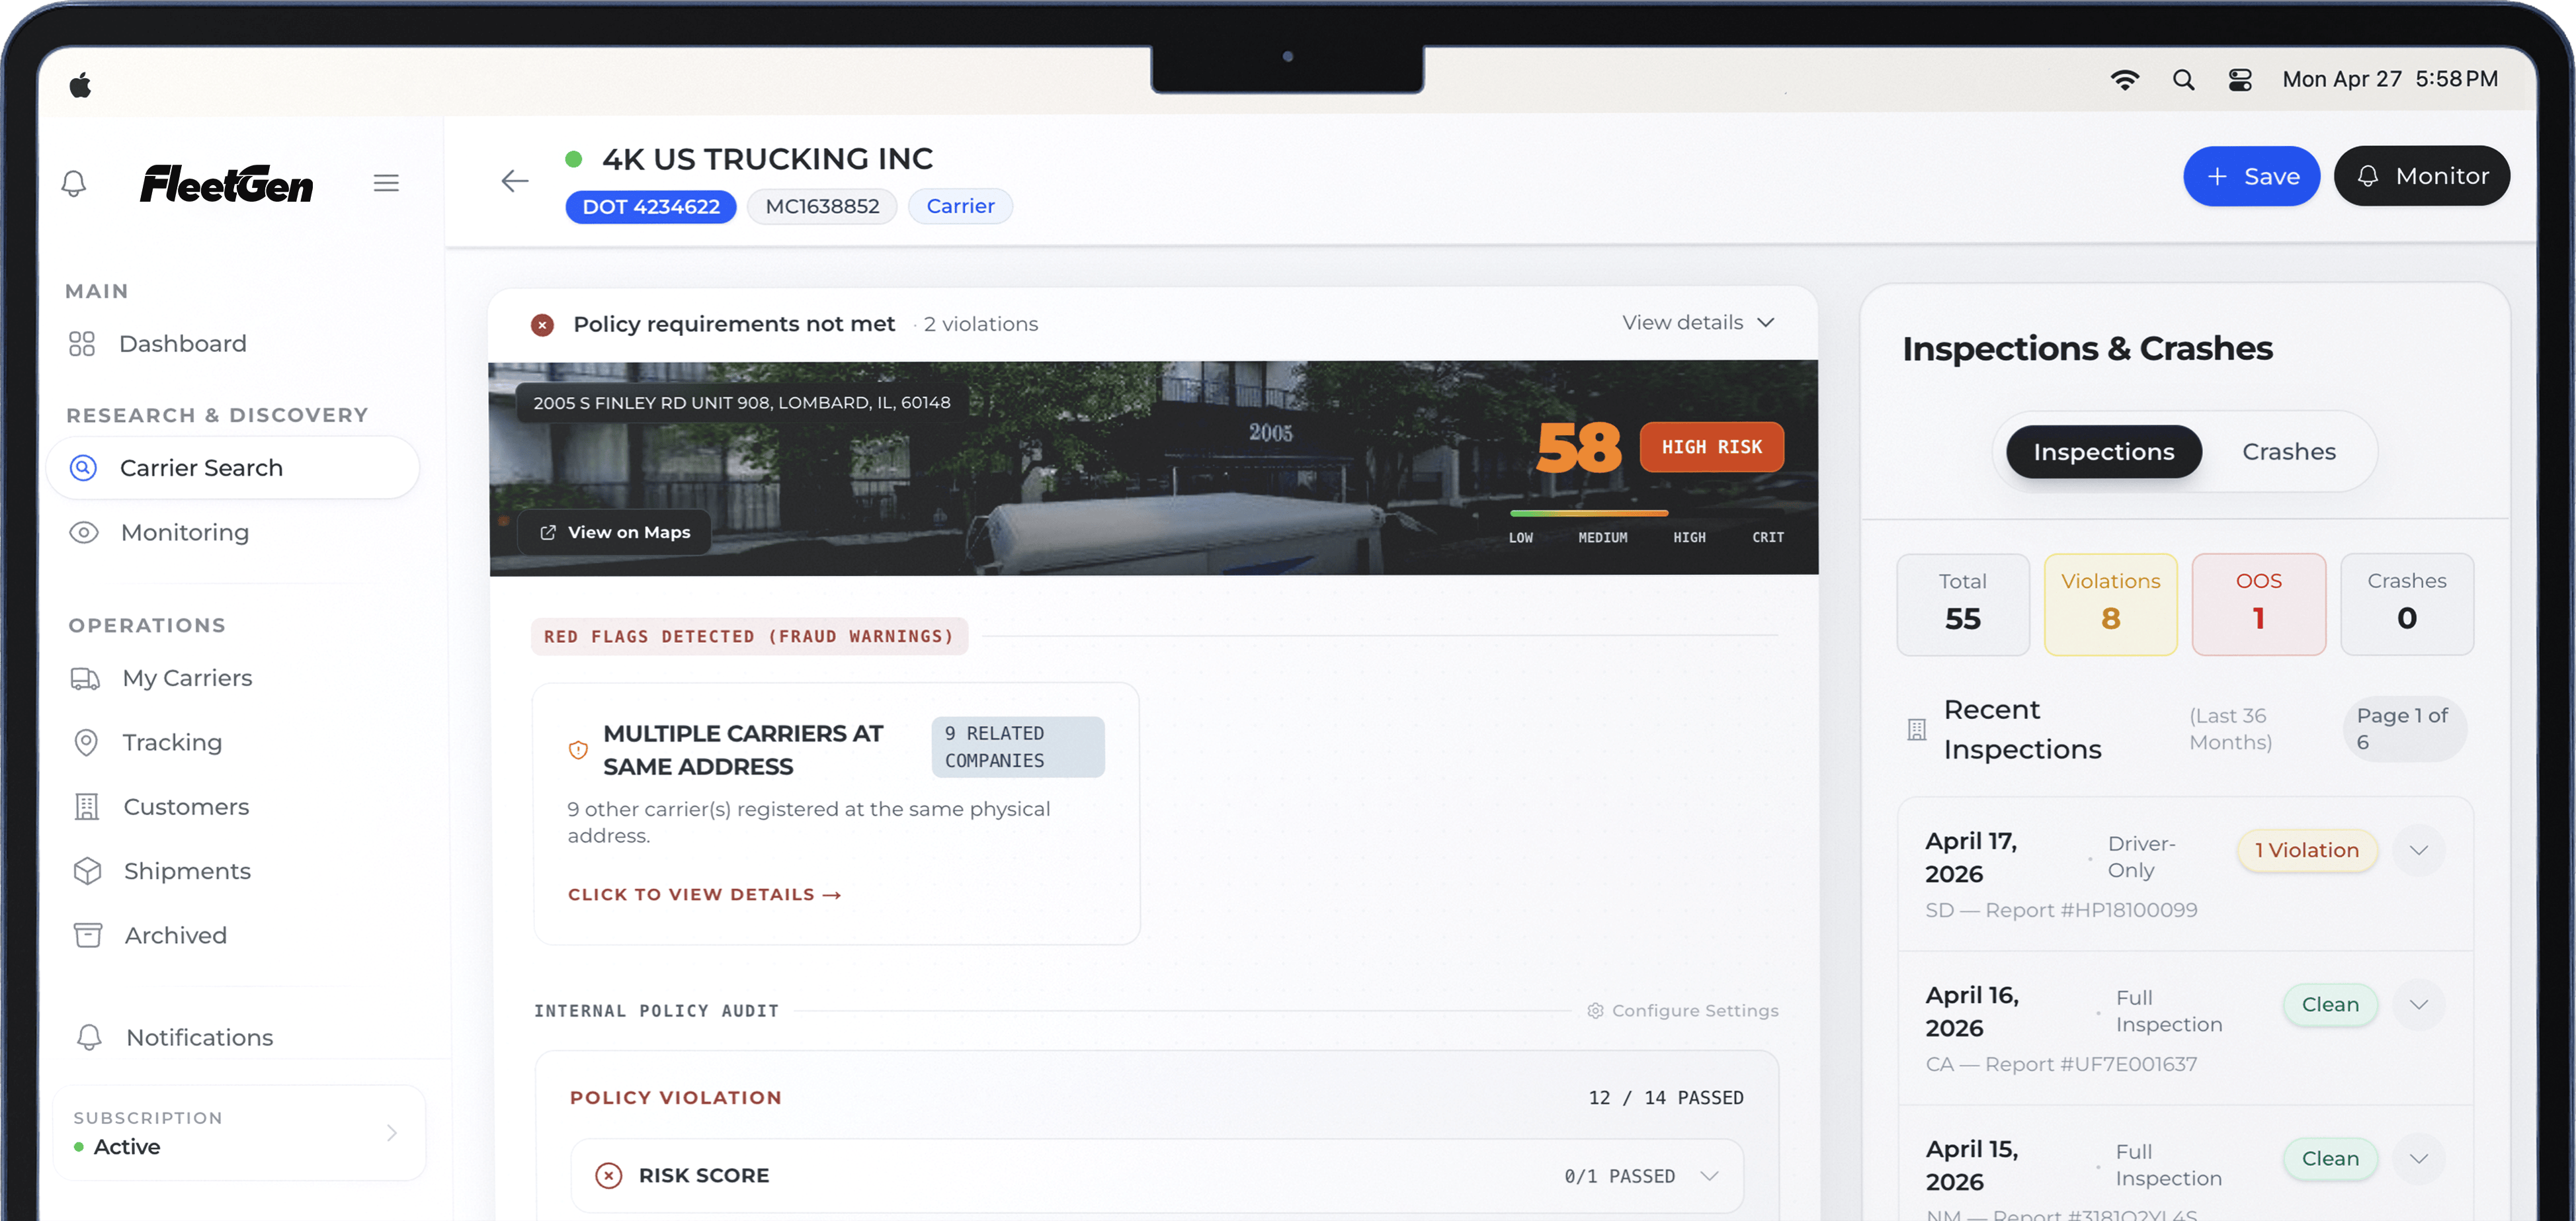The height and width of the screenshot is (1221, 2576).
Task: Click the Monitor button
Action: (x=2421, y=177)
